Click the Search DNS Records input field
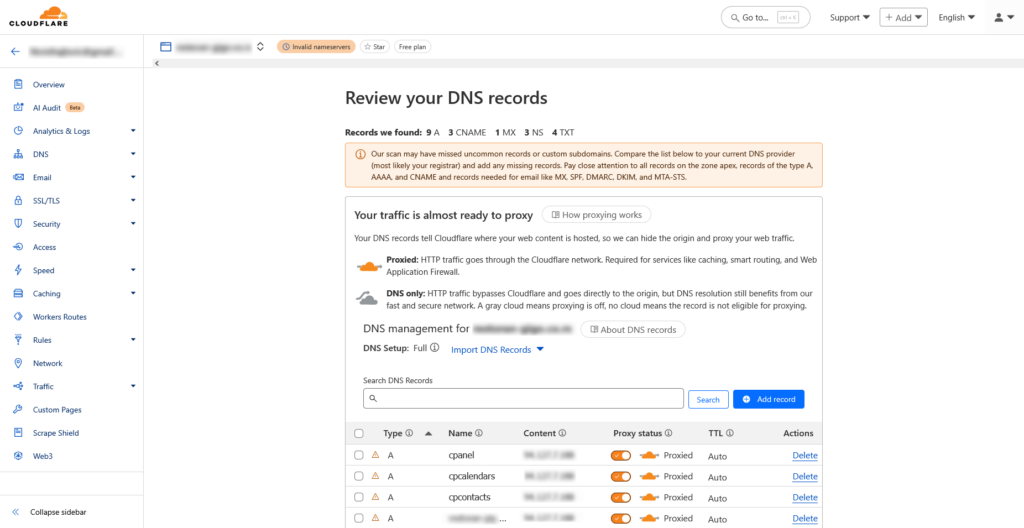1024x528 pixels. click(x=523, y=399)
